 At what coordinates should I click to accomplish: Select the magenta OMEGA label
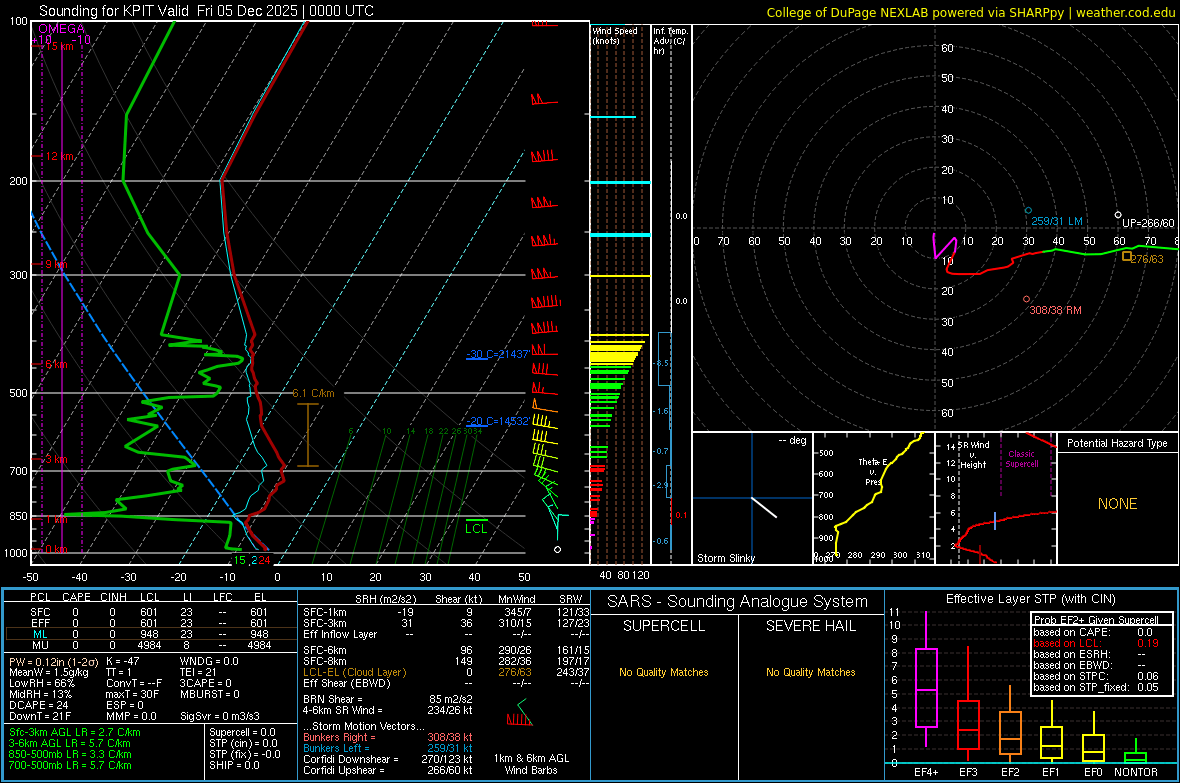point(62,29)
